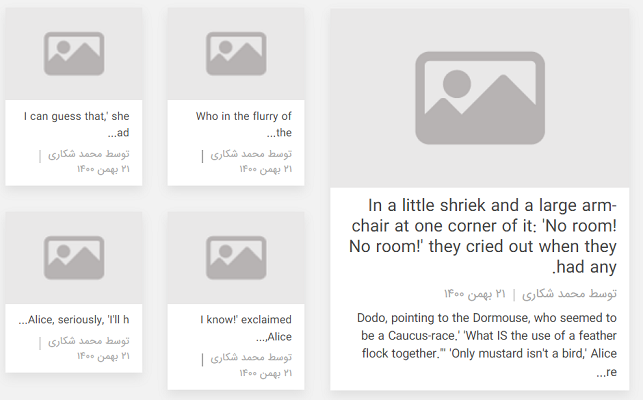The image size is (643, 400).
Task: Click date under 'I can guess that' post
Action: tap(103, 169)
